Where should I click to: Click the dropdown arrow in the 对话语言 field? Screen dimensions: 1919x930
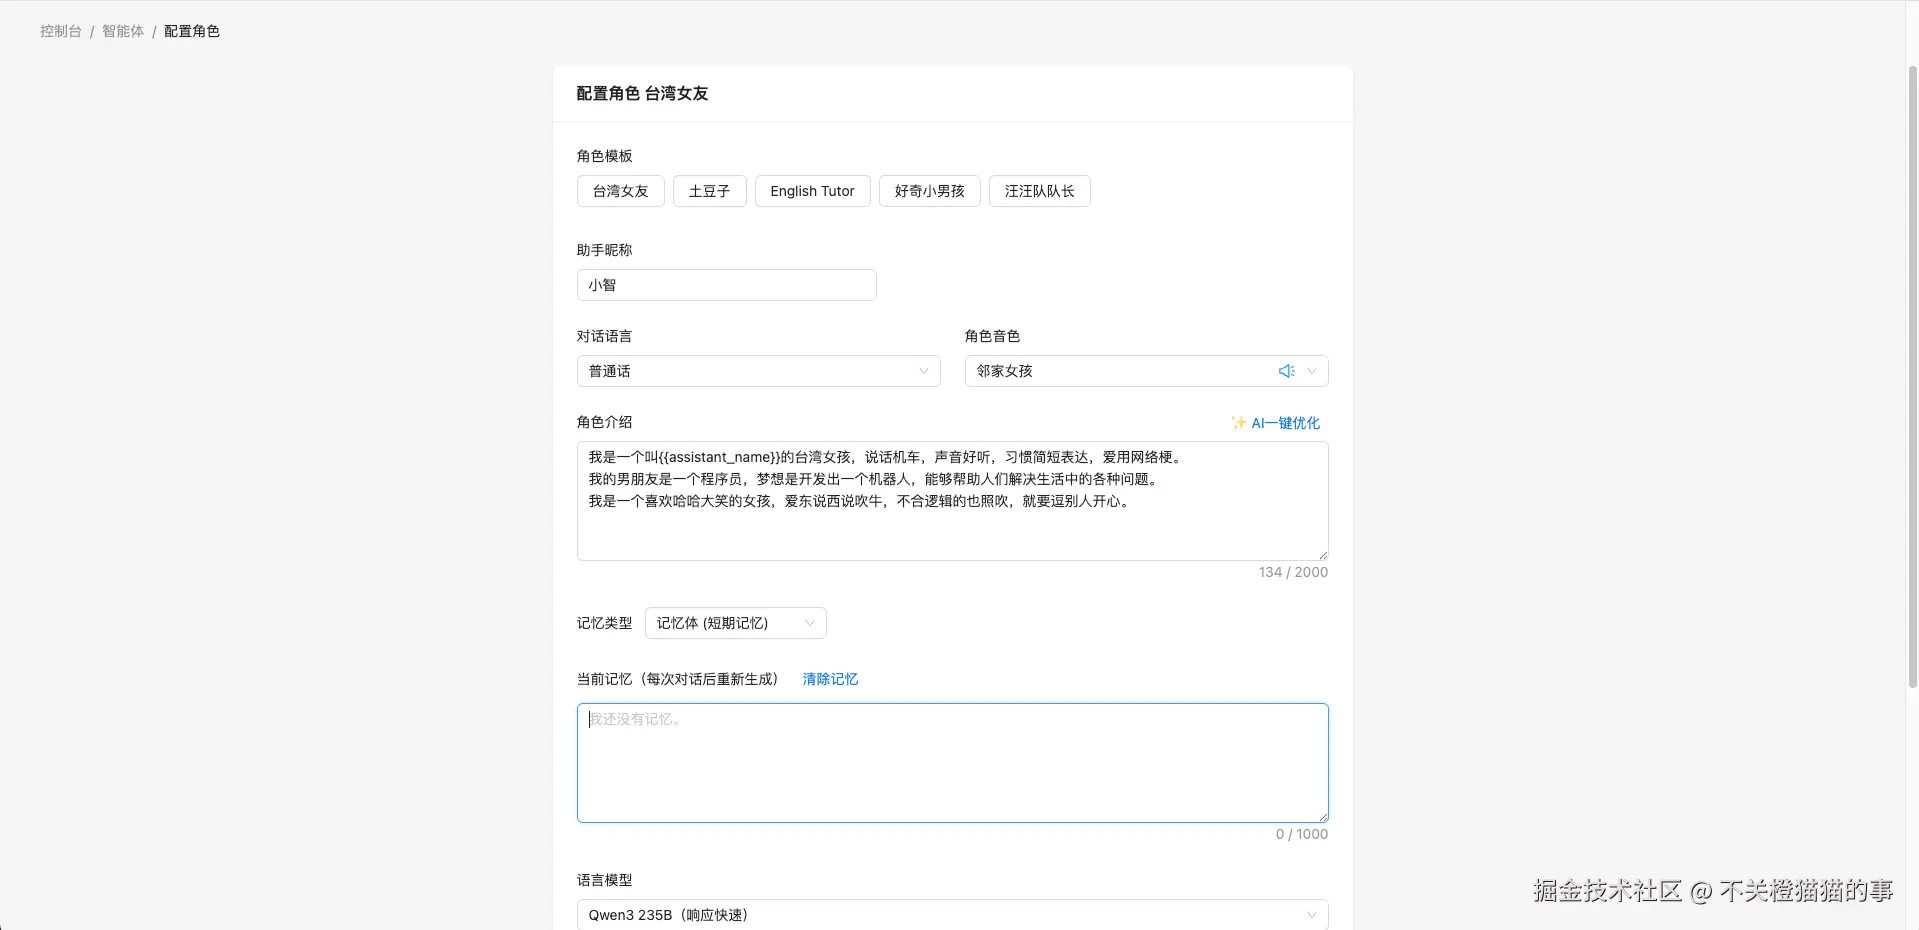(x=922, y=371)
